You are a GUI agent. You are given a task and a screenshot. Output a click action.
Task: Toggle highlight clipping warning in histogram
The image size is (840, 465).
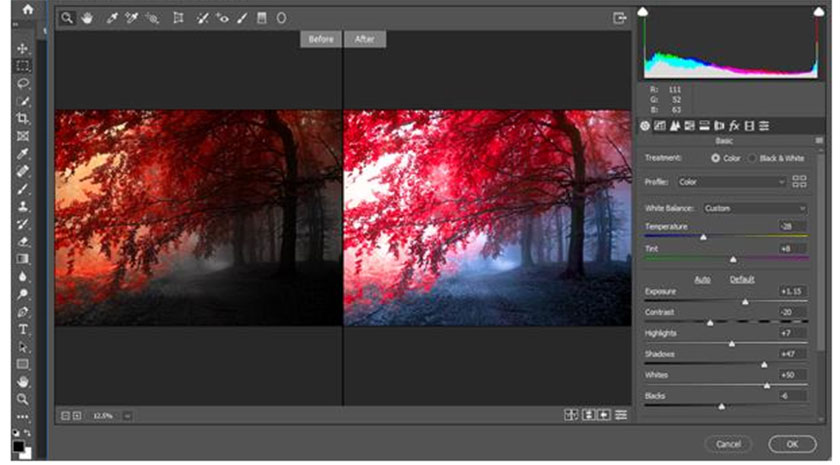[x=819, y=11]
